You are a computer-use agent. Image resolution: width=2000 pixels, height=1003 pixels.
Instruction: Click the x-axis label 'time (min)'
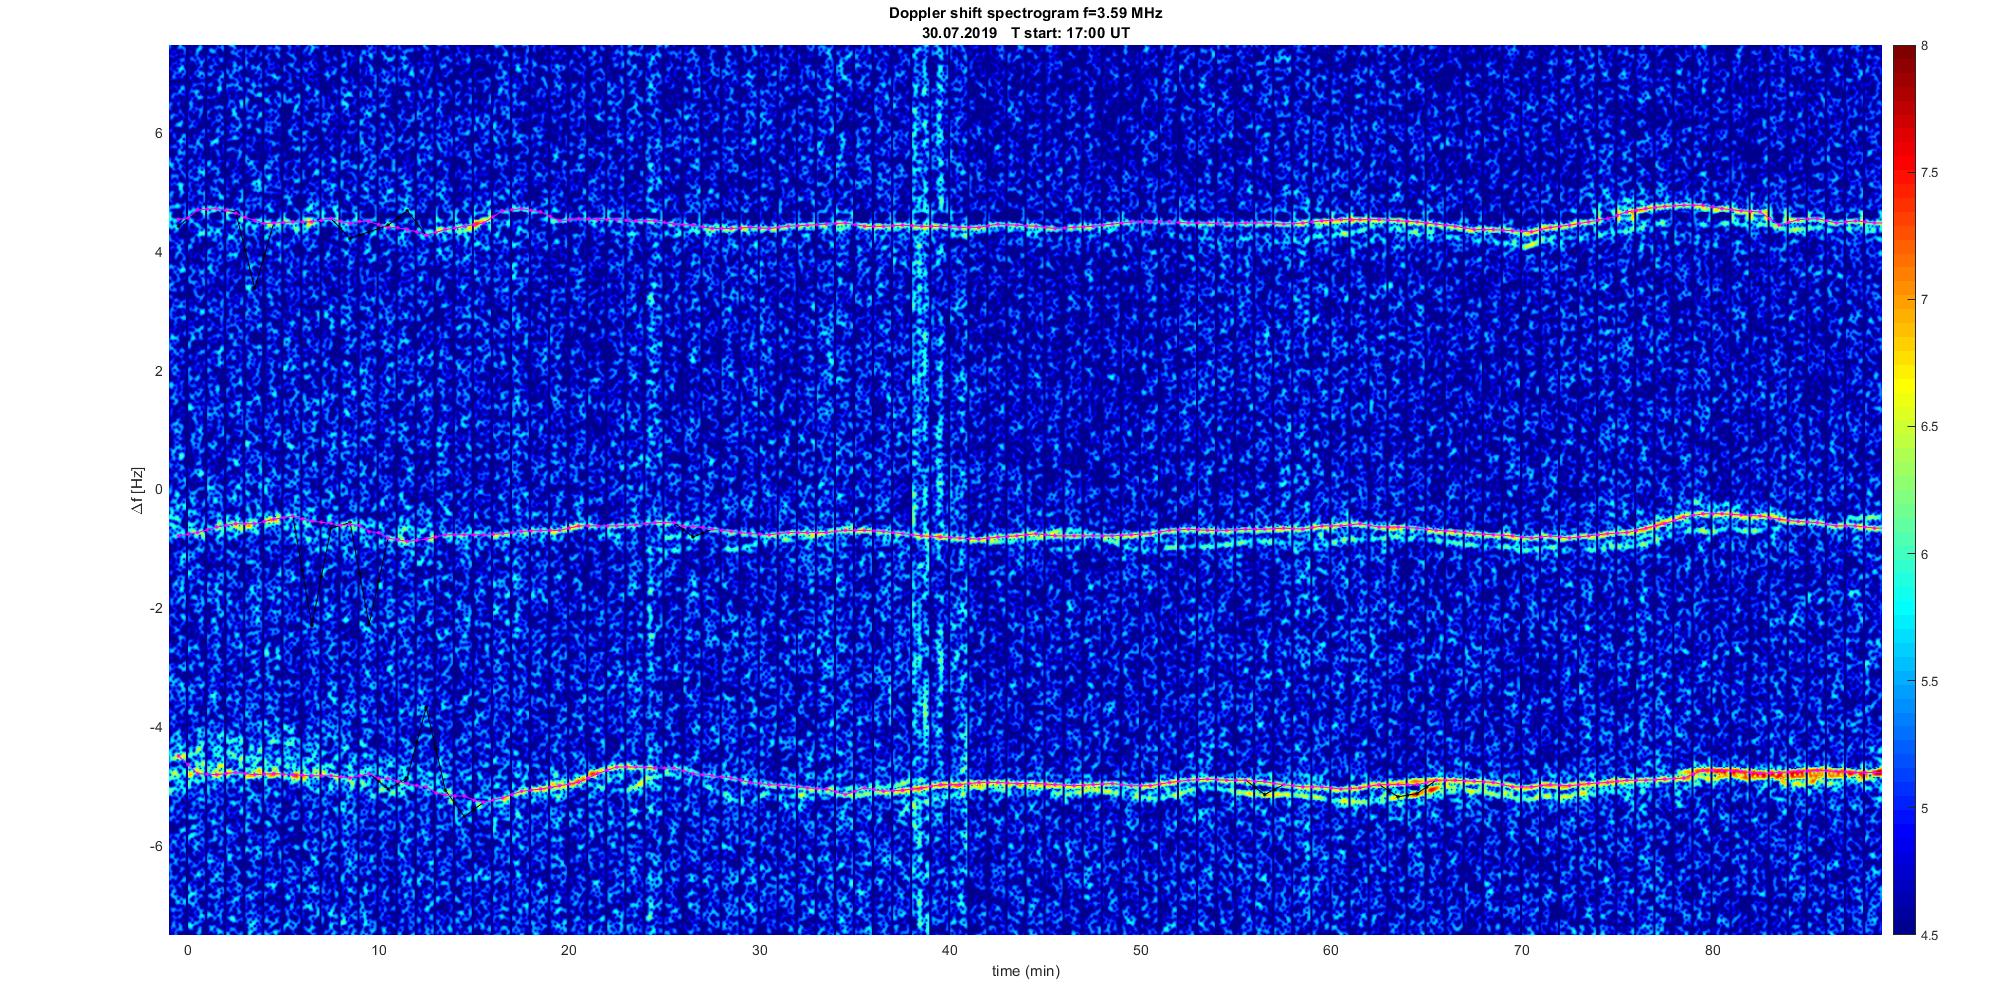coord(1025,971)
